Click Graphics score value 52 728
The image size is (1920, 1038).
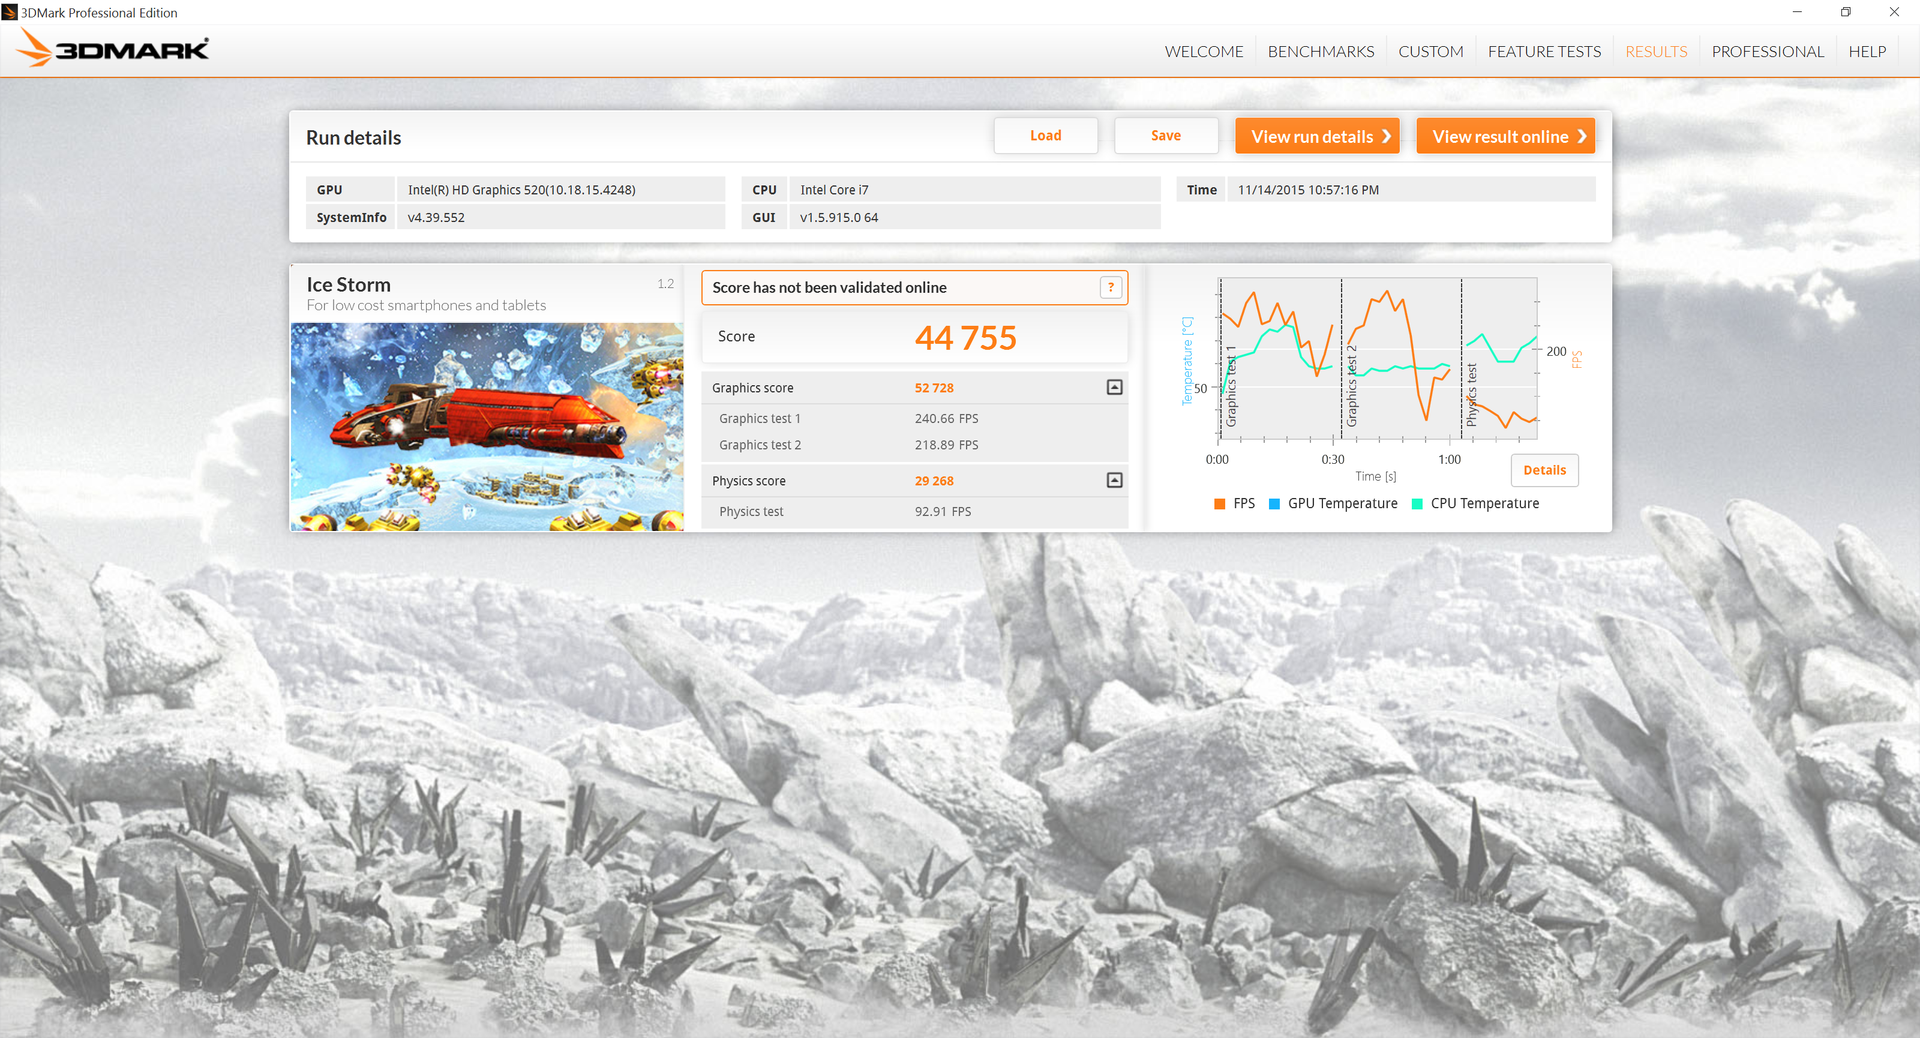click(934, 388)
